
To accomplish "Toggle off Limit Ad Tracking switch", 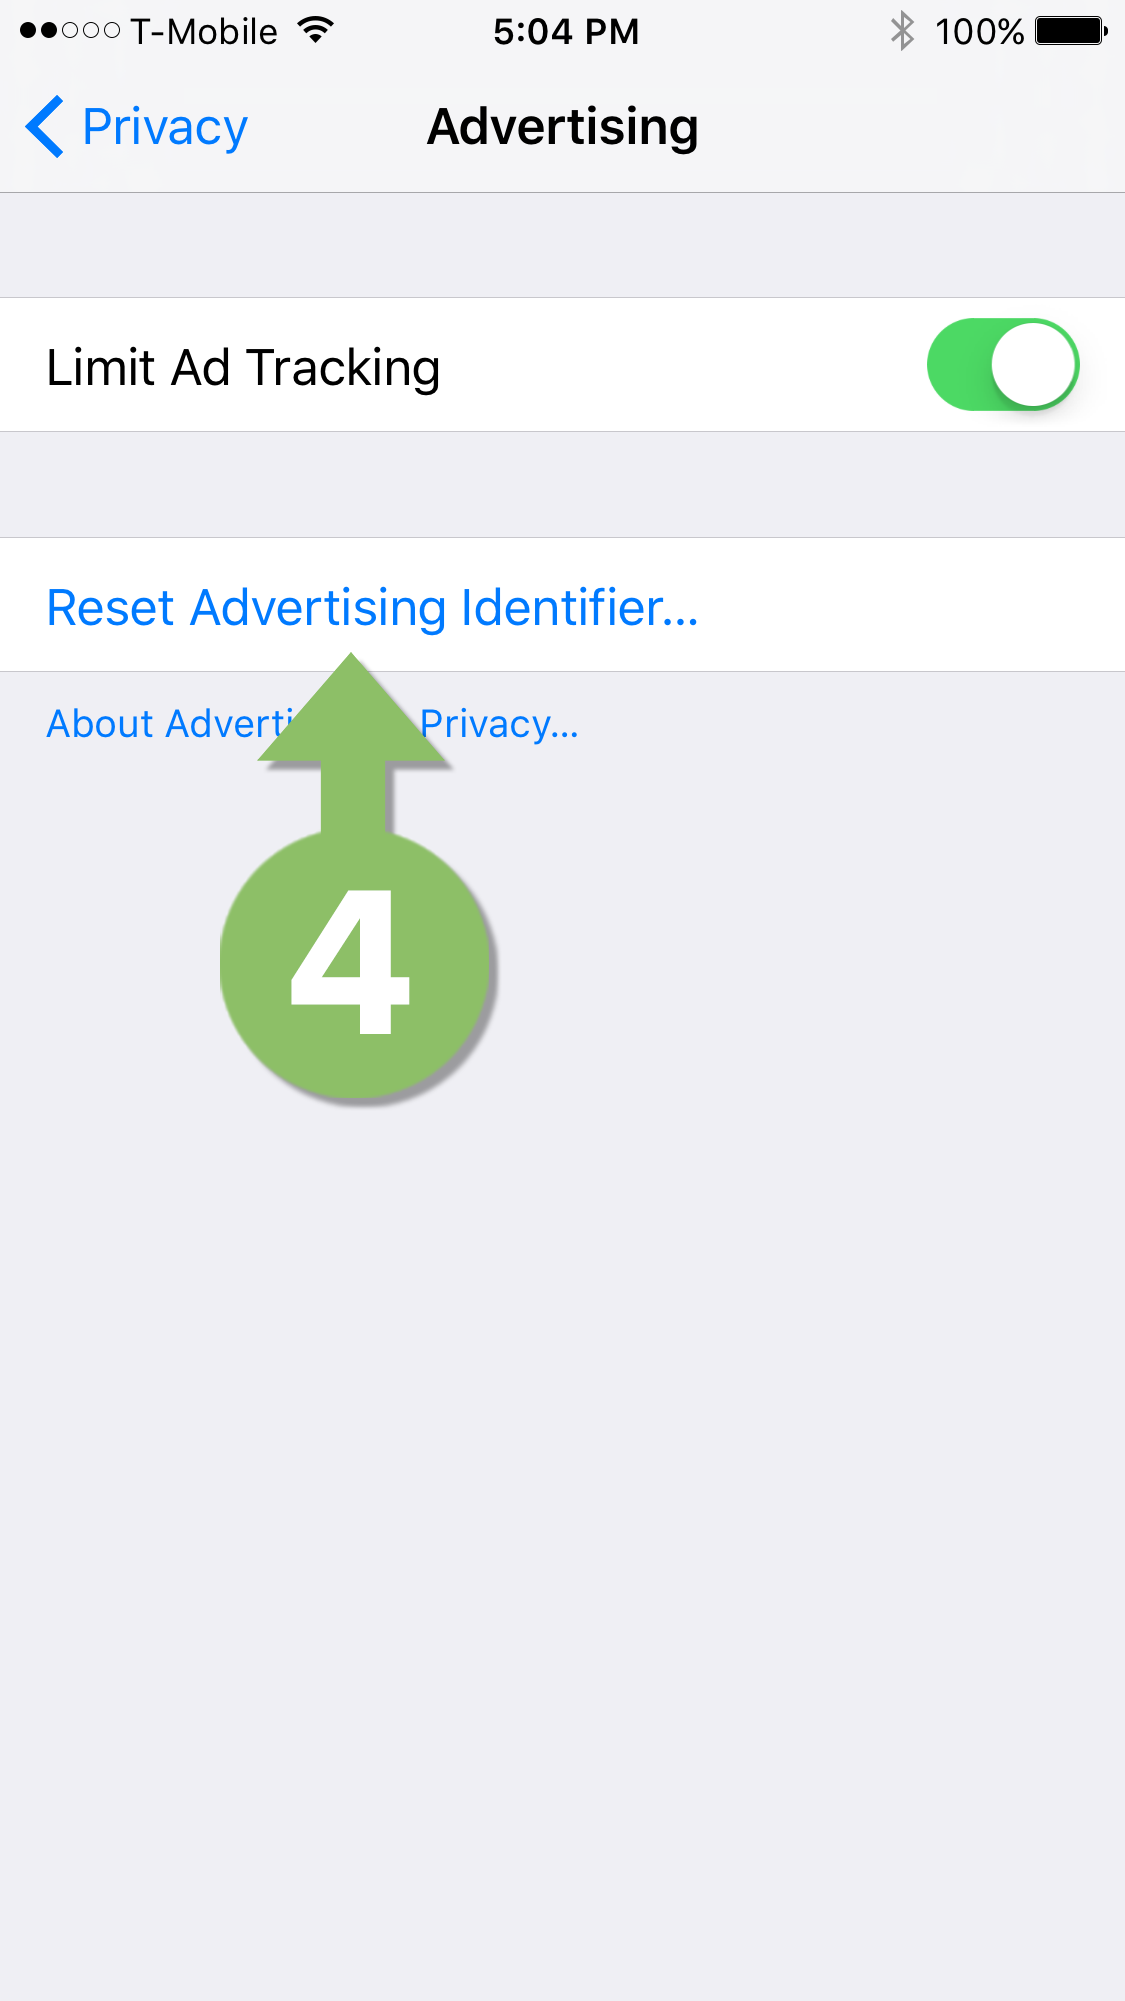I will coord(1002,365).
